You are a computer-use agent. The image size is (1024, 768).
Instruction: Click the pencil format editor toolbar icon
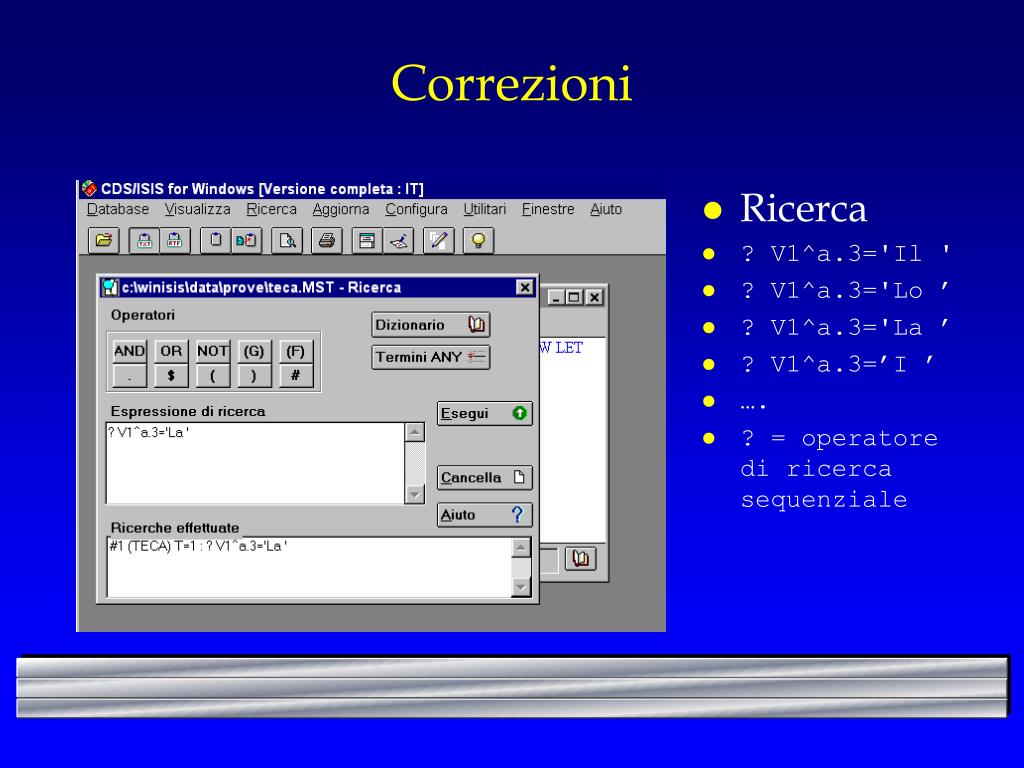pyautogui.click(x=438, y=240)
